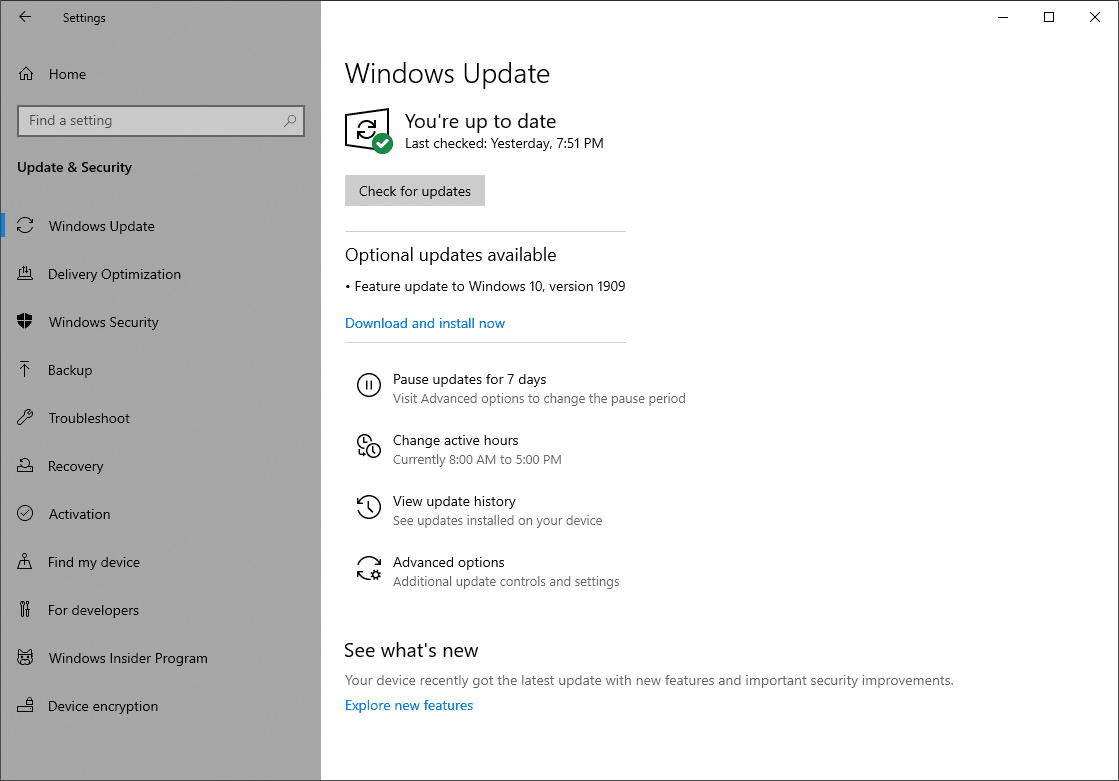This screenshot has width=1119, height=781.
Task: Click the Check for updates button
Action: [x=415, y=191]
